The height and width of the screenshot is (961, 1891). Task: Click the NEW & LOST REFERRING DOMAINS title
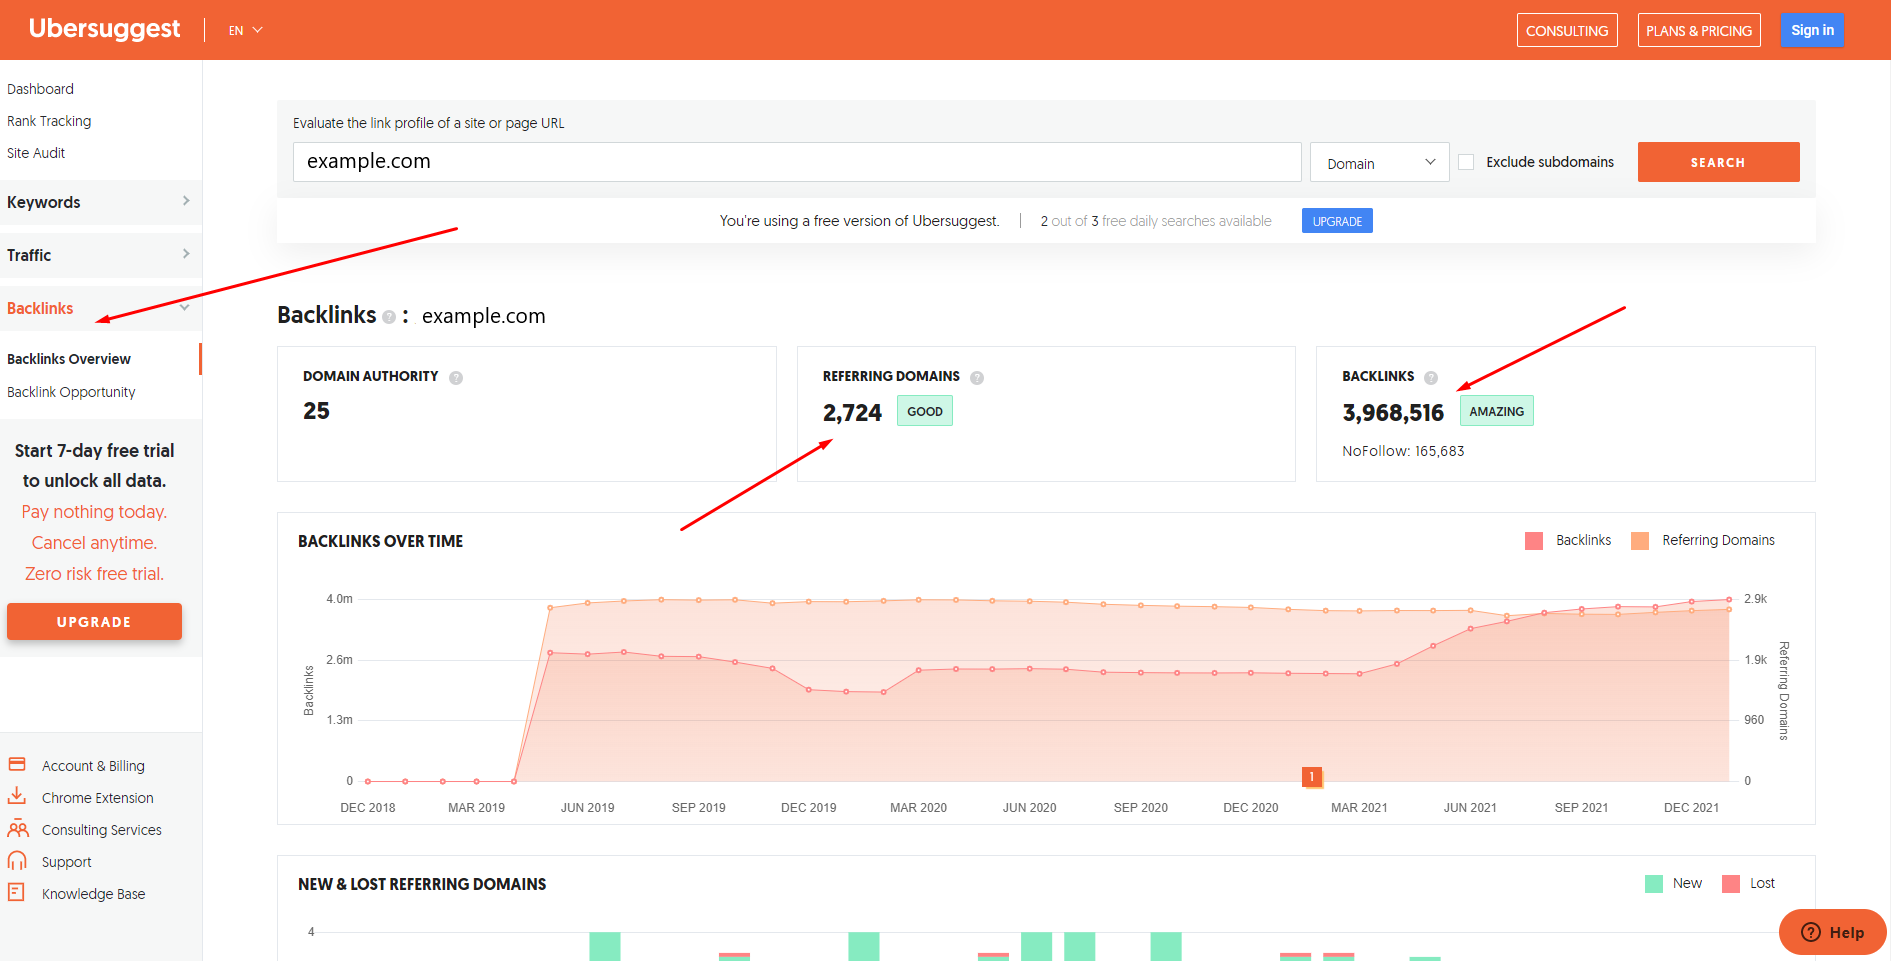point(422,884)
